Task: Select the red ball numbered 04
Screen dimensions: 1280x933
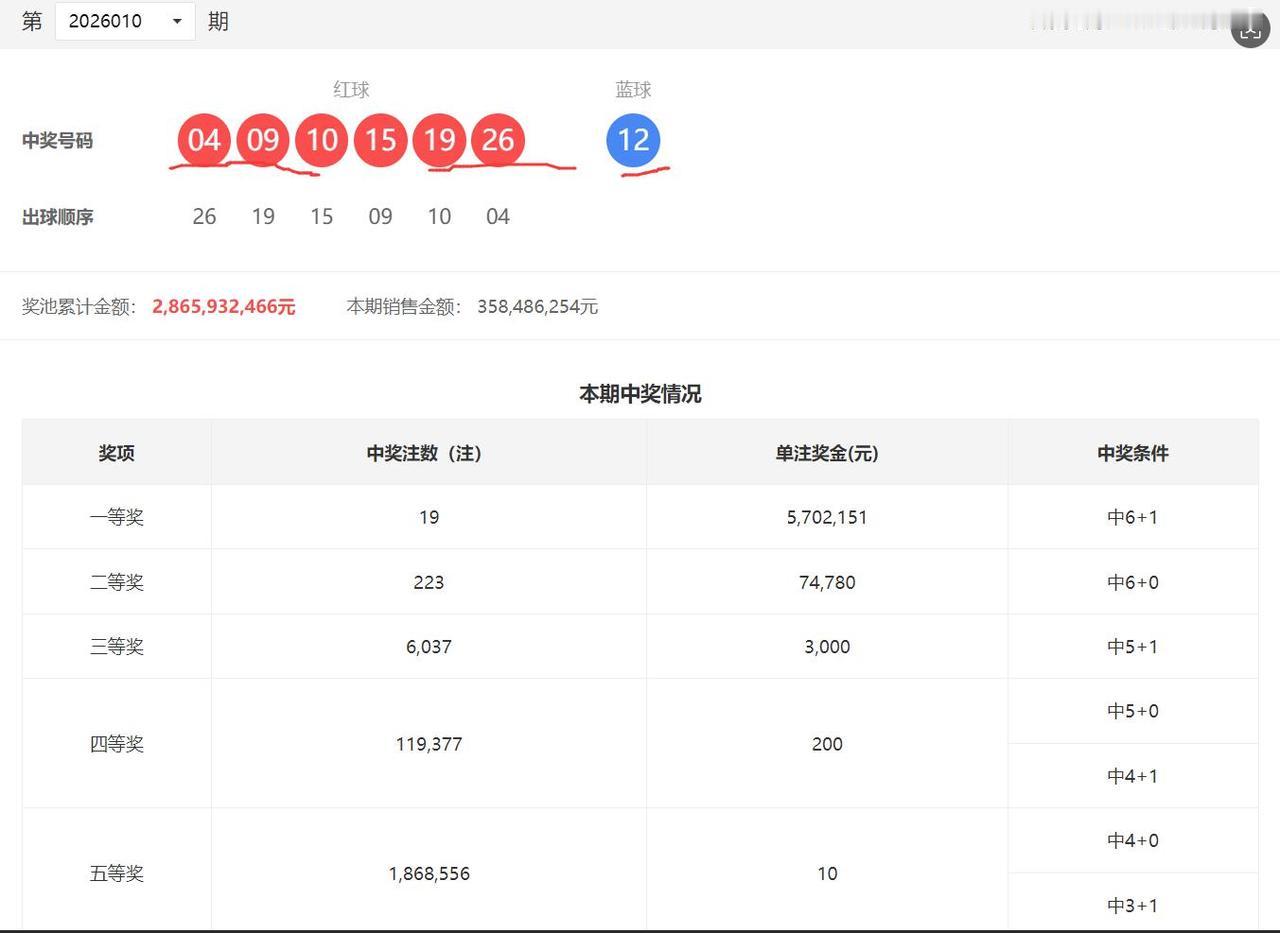Action: (203, 140)
